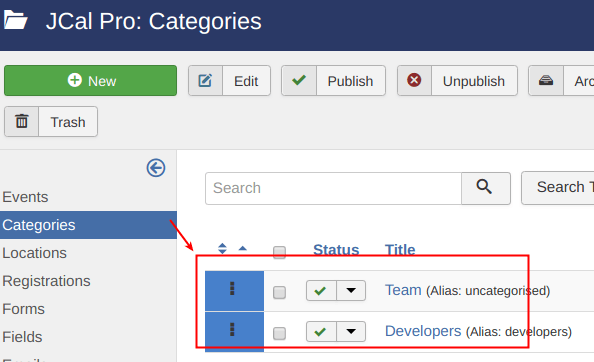Click the red Unpublish X icon
This screenshot has width=594, height=362.
[x=414, y=80]
